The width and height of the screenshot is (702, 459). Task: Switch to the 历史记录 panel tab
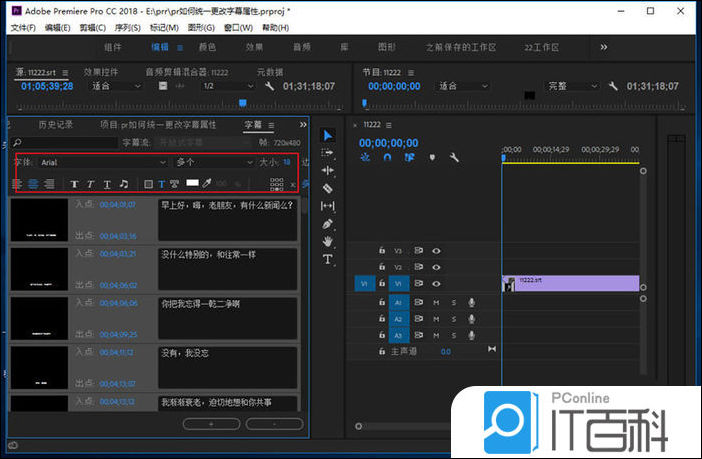click(55, 125)
